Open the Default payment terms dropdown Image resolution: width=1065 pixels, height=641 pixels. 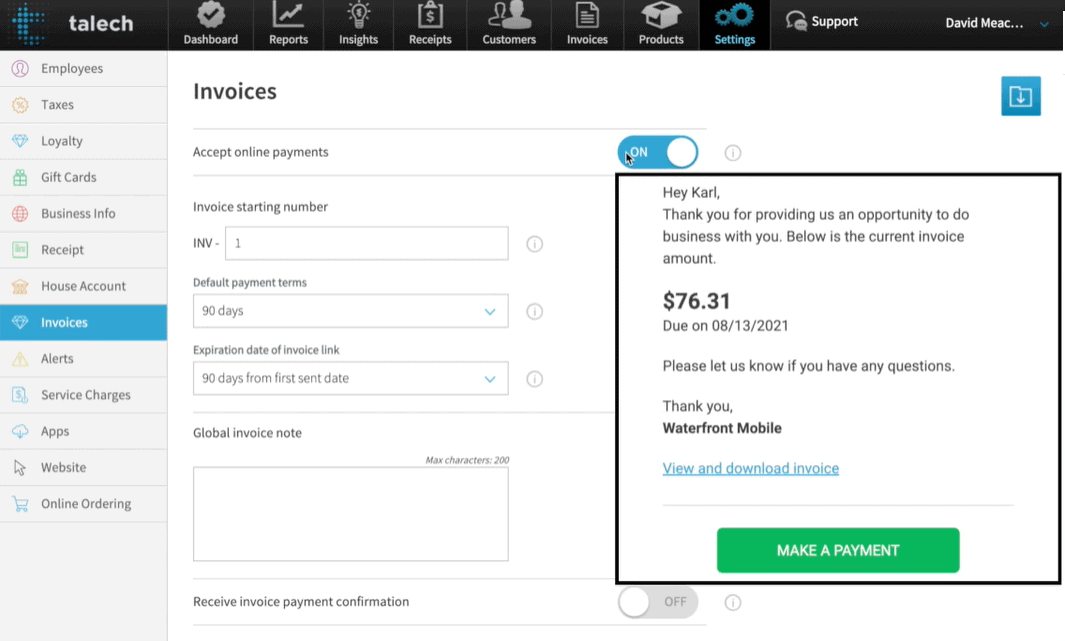pos(350,311)
